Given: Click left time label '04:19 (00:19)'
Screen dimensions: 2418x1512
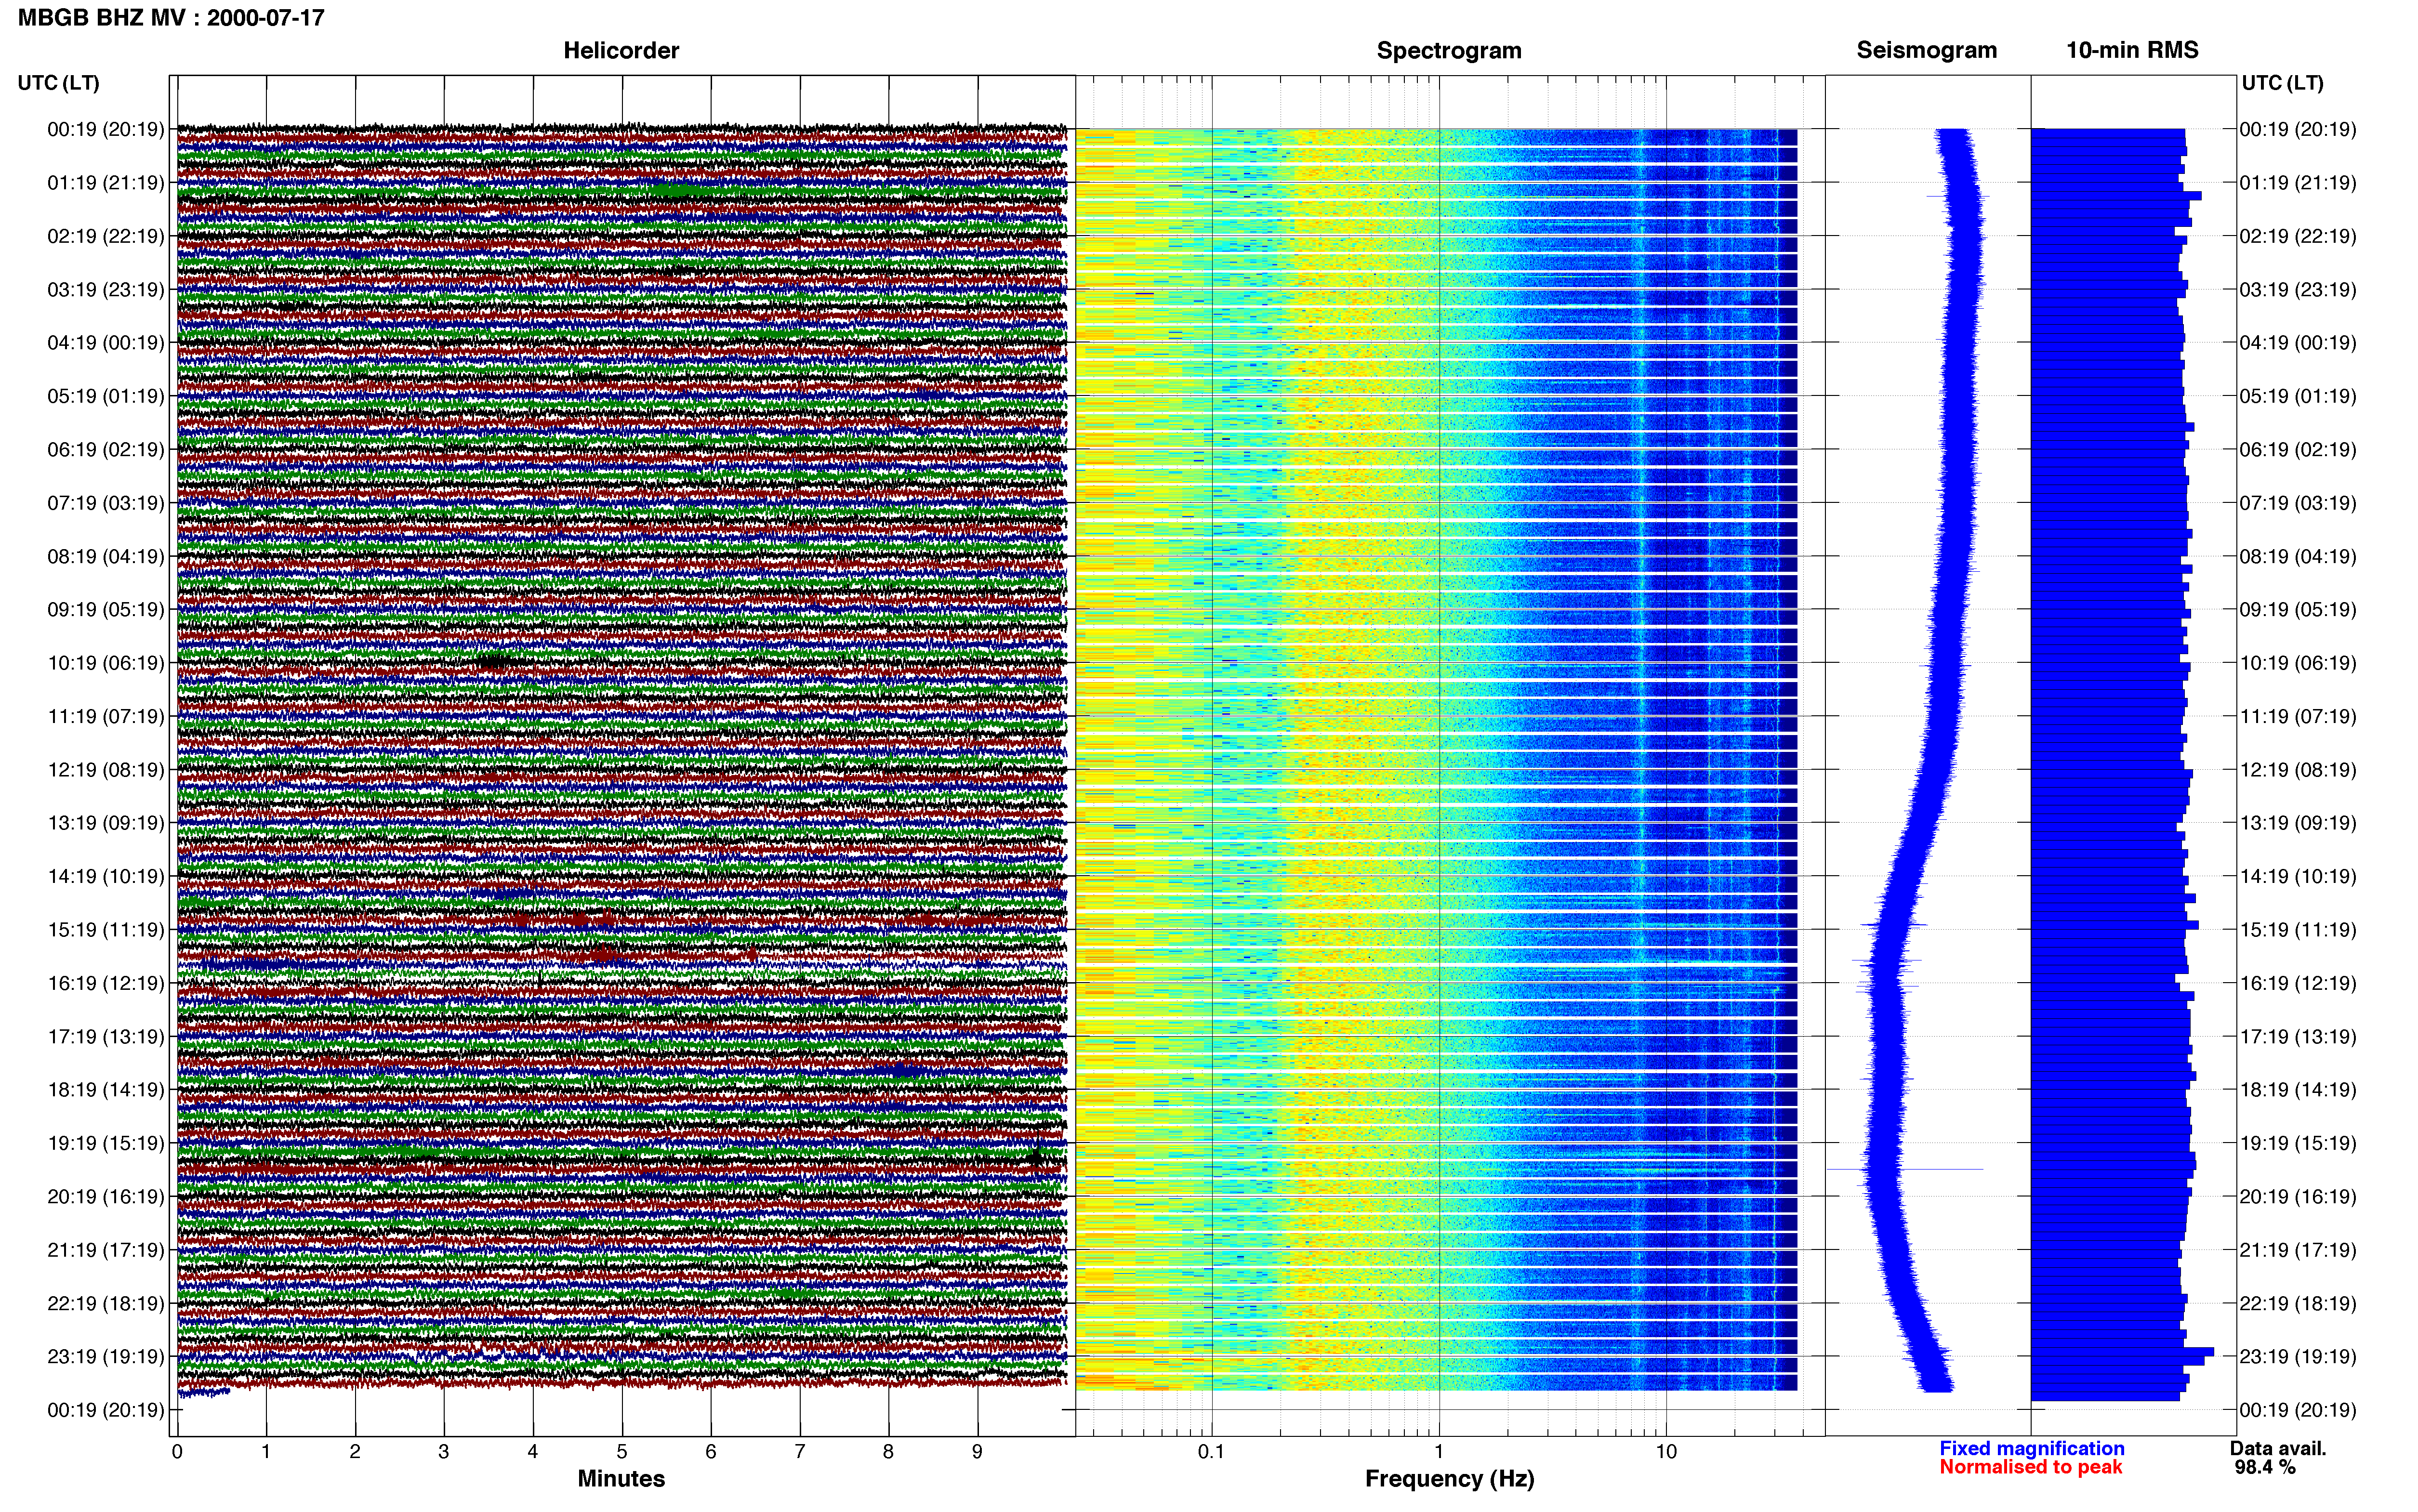Looking at the screenshot, I should click(105, 342).
